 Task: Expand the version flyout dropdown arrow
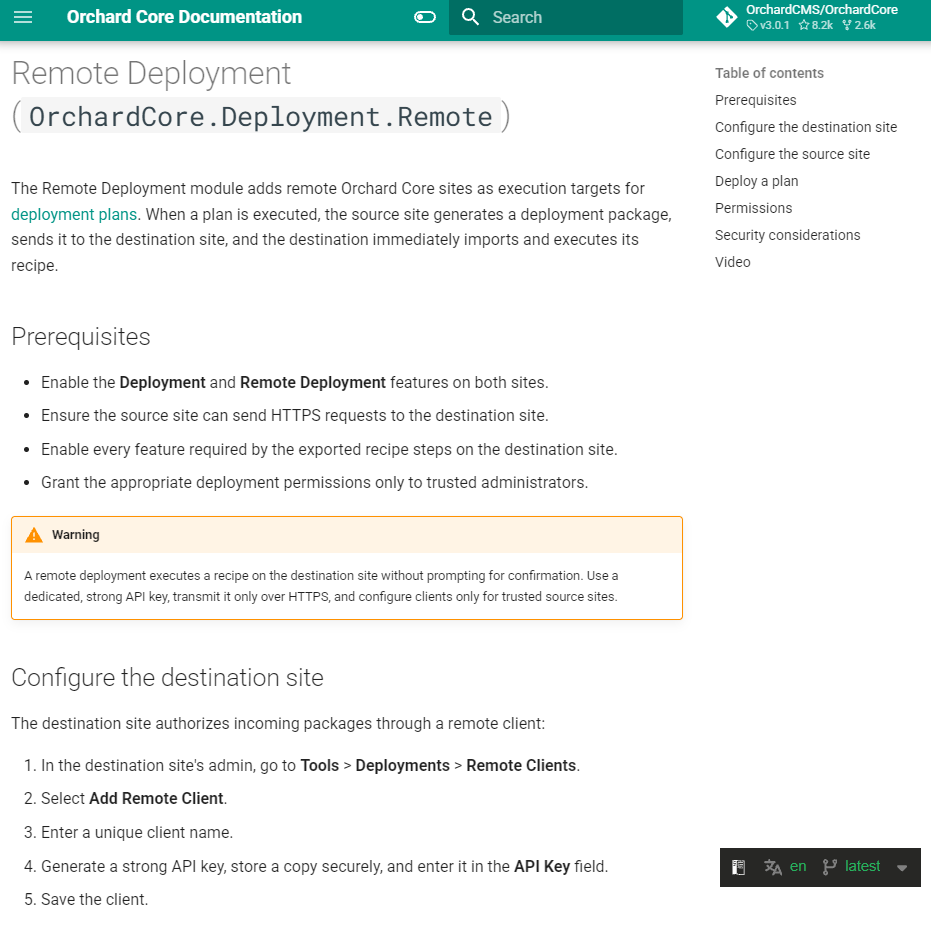[x=902, y=868]
